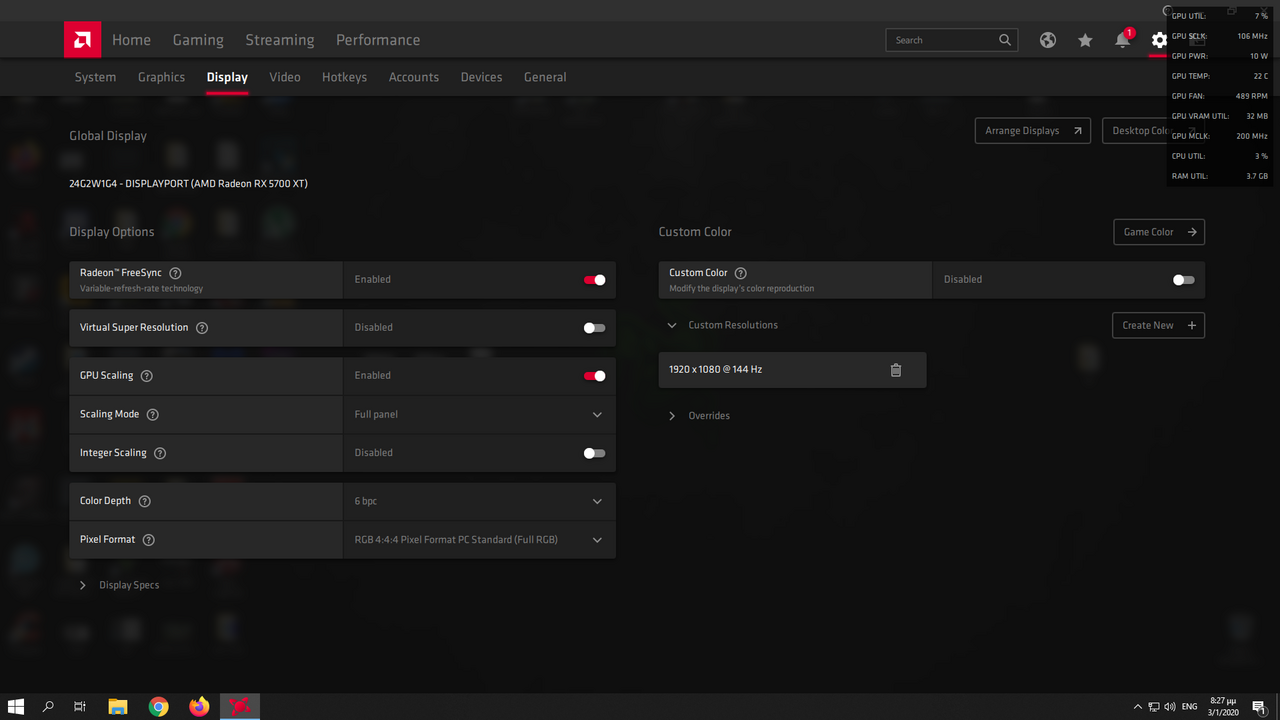This screenshot has width=1280, height=720.
Task: Open File Explorer from taskbar
Action: click(118, 706)
